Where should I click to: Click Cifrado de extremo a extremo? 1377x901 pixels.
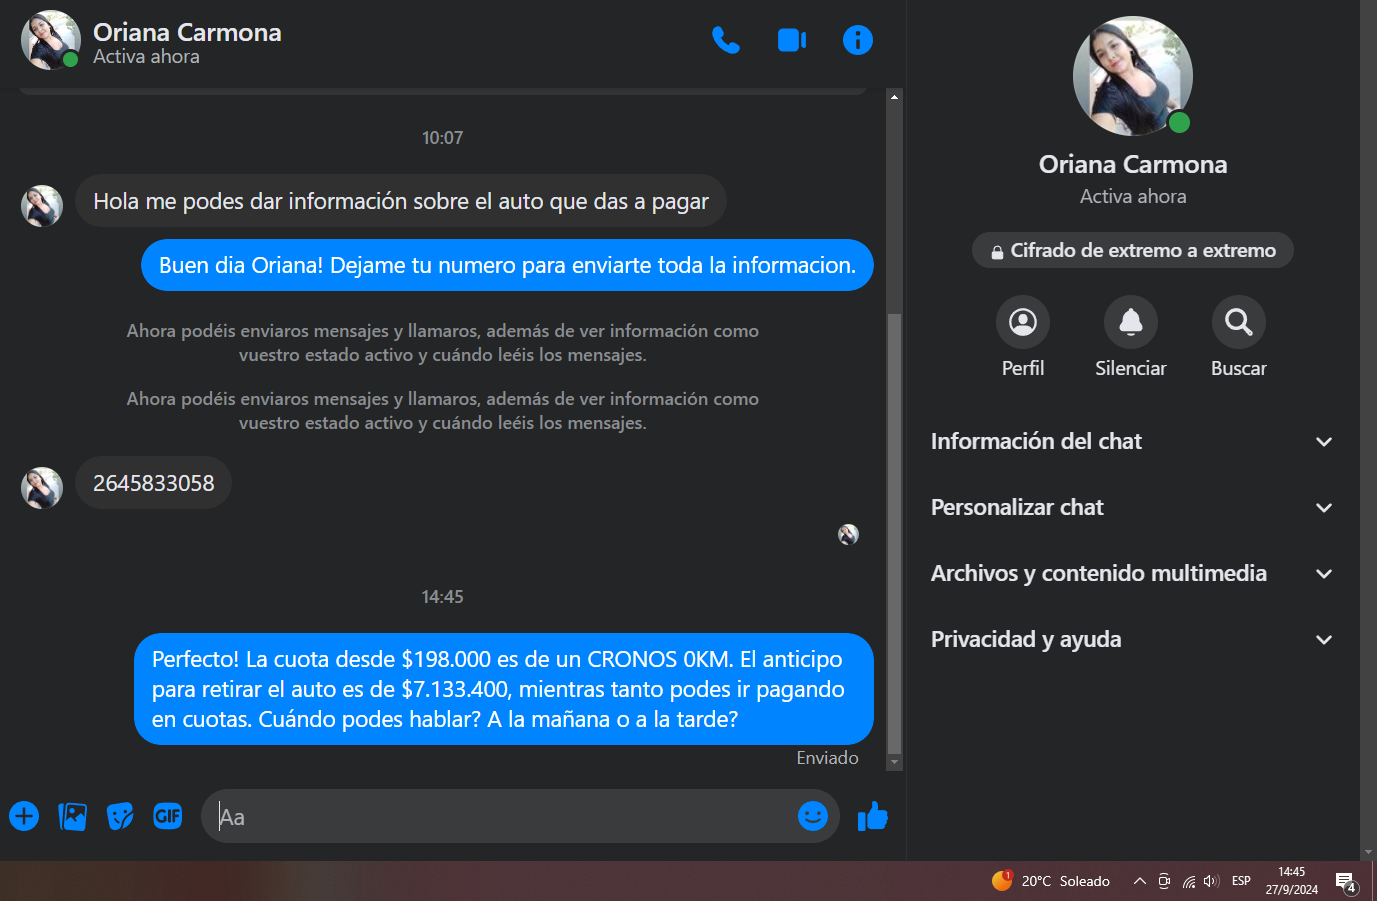pyautogui.click(x=1133, y=250)
